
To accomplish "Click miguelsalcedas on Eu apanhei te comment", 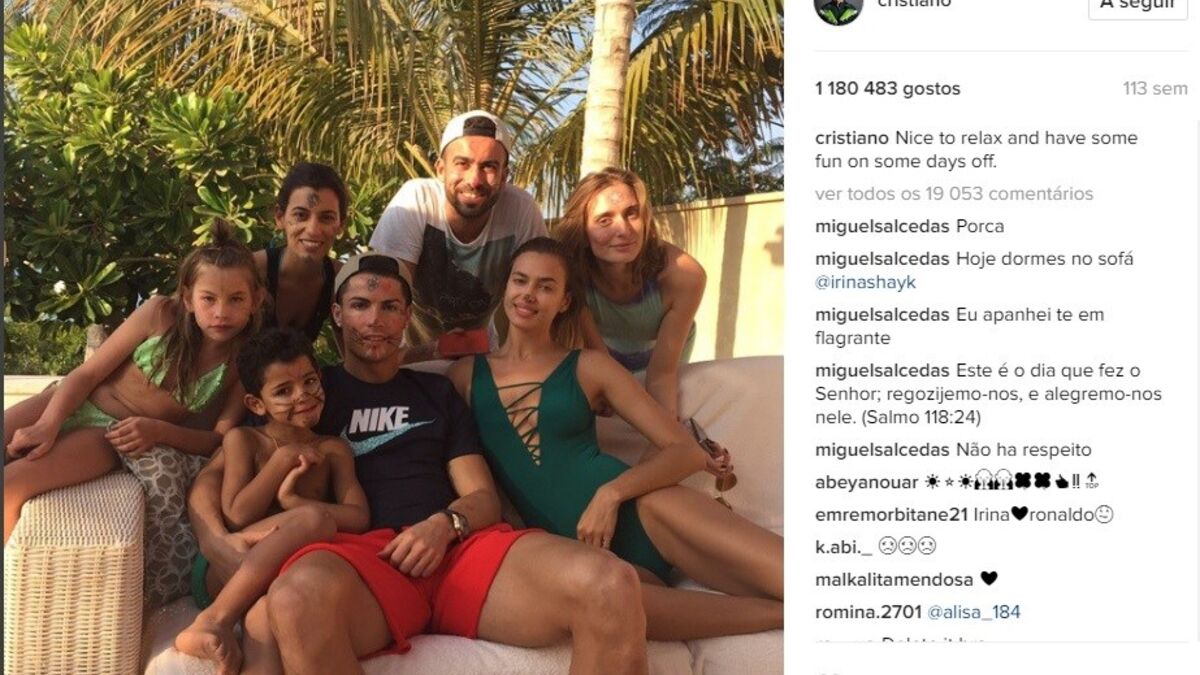I will (x=882, y=315).
